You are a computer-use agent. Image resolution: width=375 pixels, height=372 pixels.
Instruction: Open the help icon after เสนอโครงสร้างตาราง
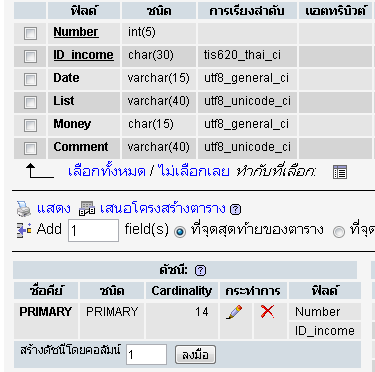click(235, 209)
